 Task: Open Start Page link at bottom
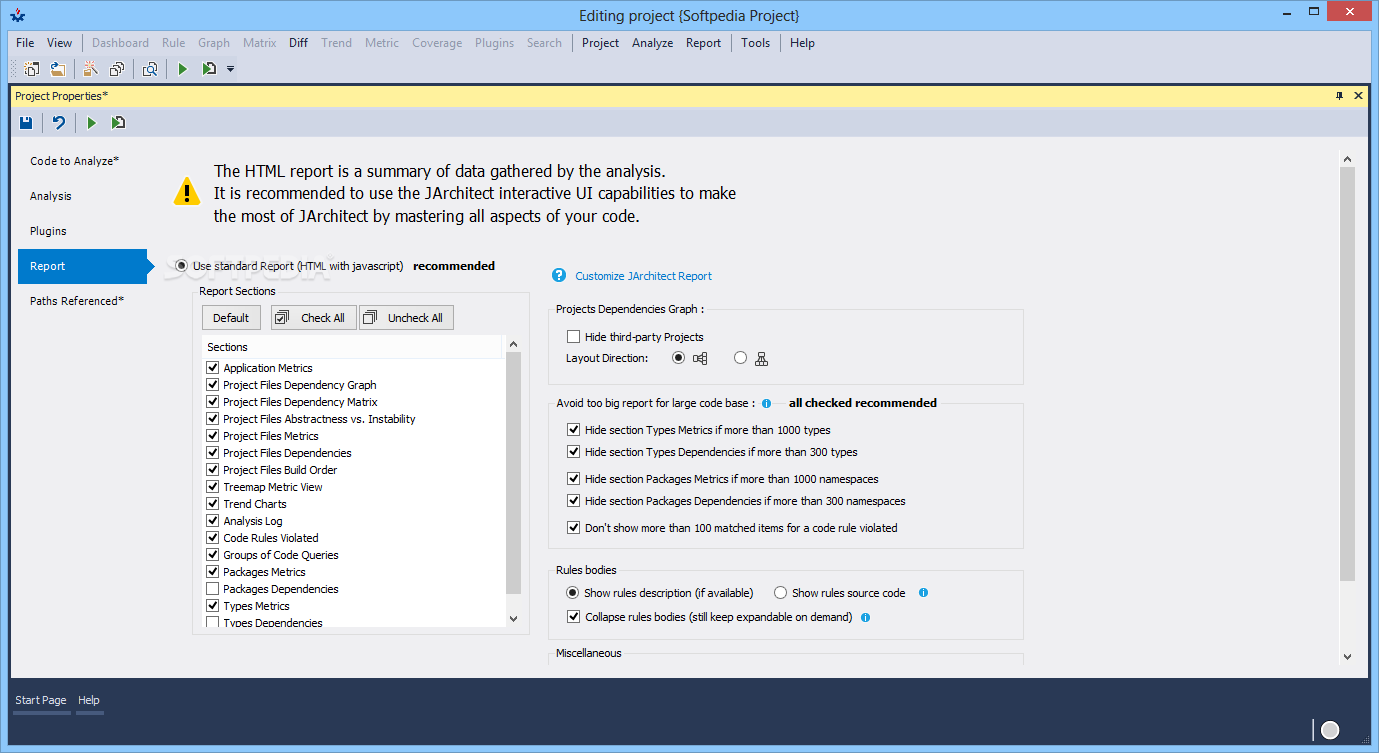41,700
